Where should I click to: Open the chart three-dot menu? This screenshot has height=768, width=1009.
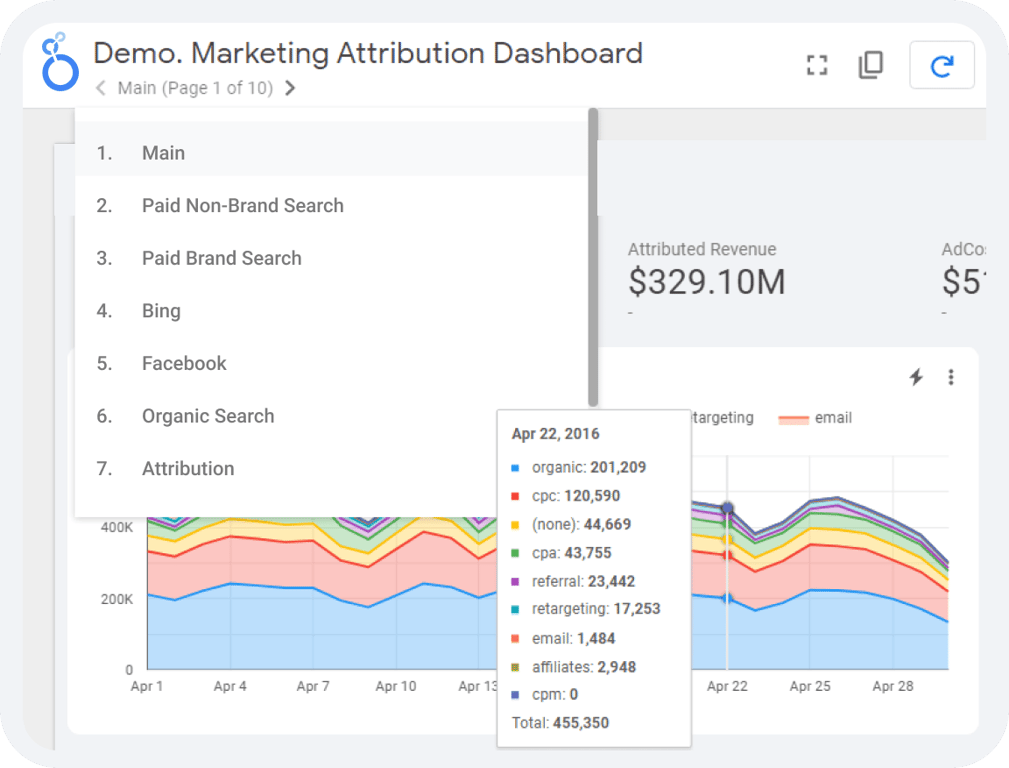tap(950, 377)
